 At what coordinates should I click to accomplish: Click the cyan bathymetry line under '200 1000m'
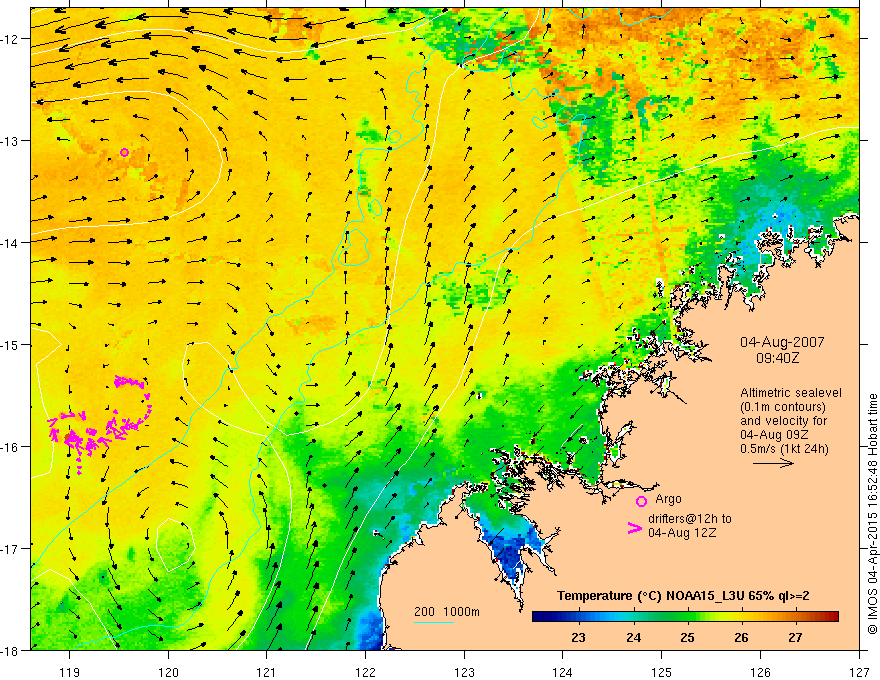[434, 622]
